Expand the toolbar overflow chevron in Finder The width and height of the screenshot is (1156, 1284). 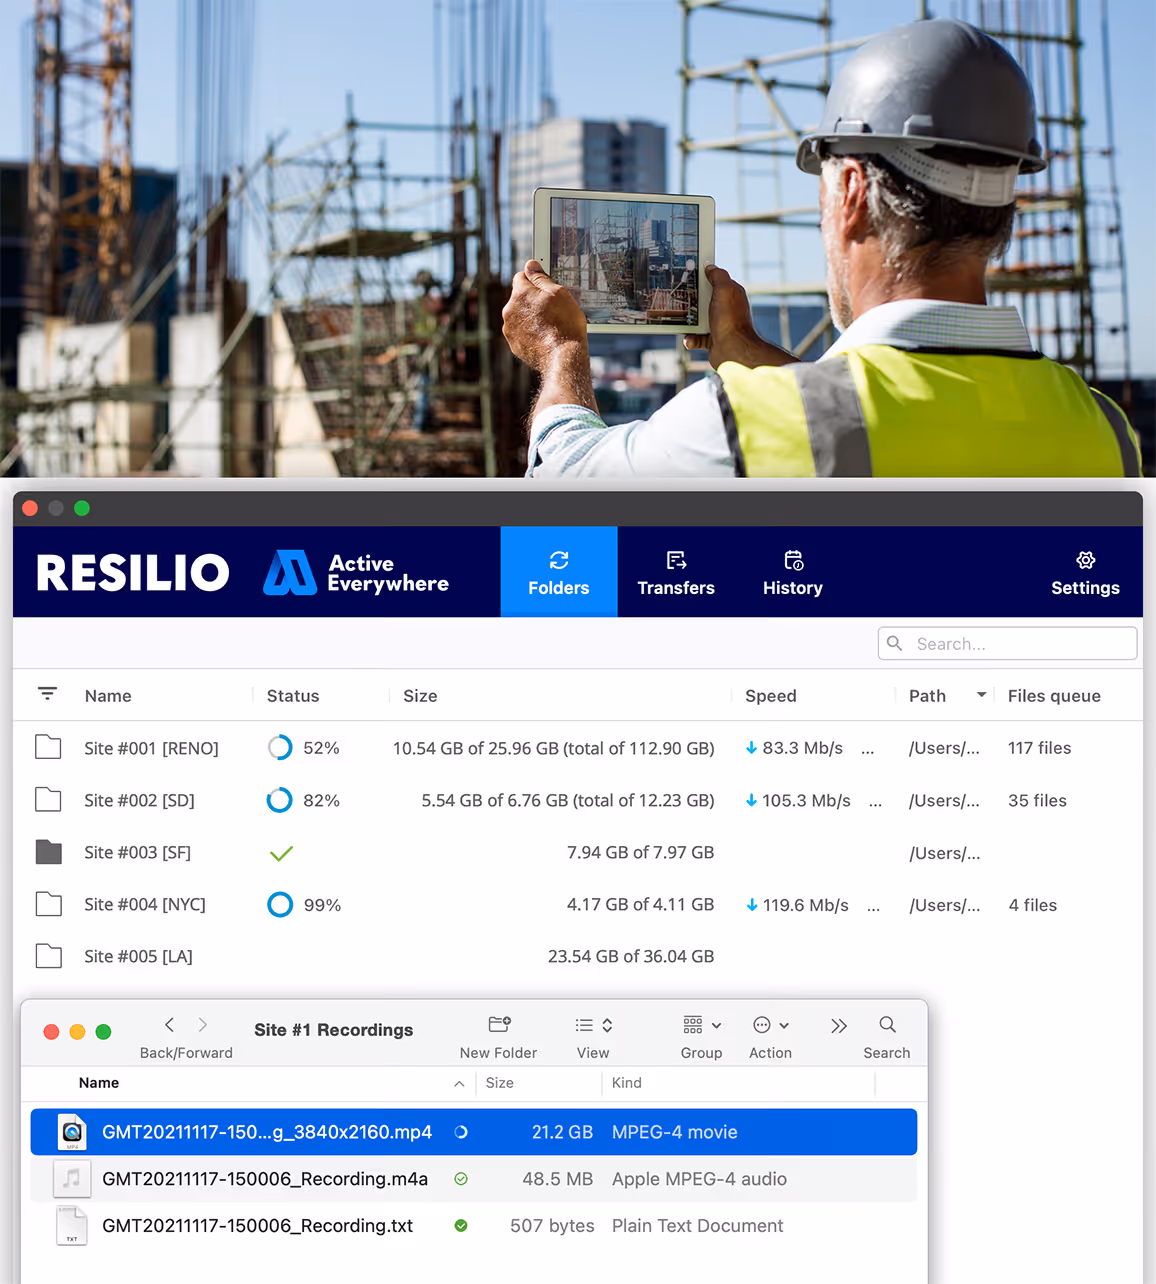point(838,1024)
